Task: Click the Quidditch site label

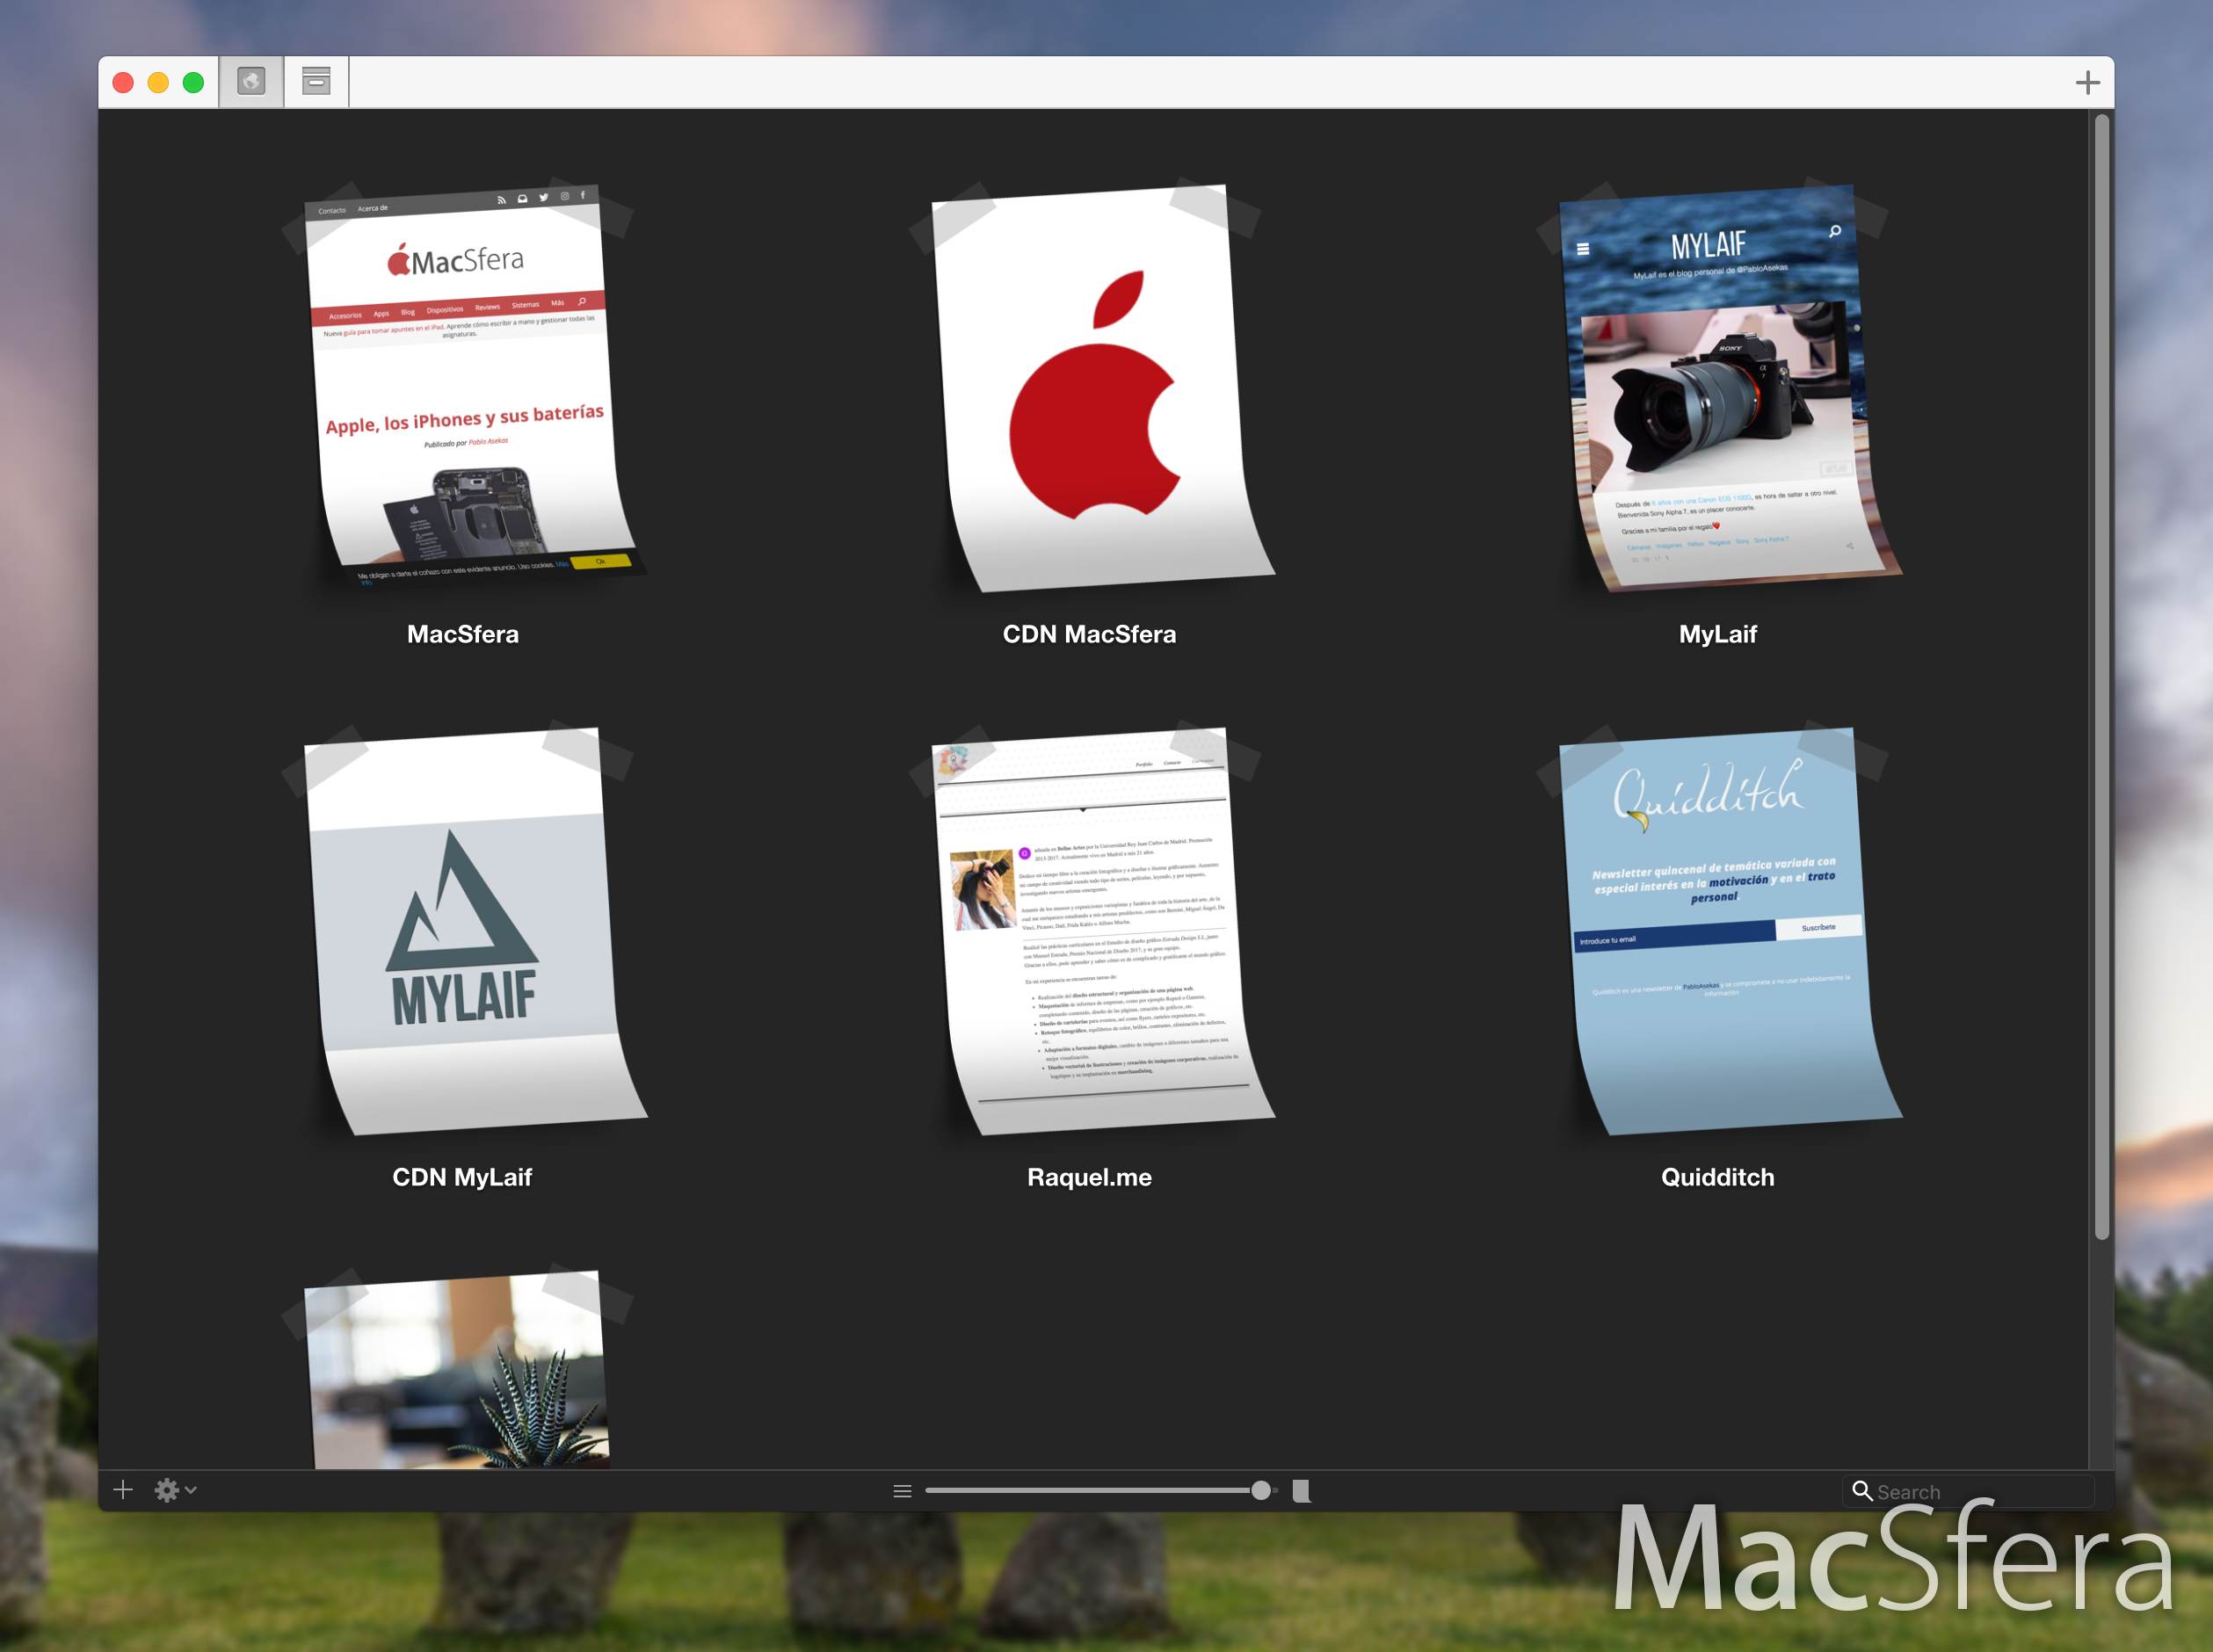Action: (1717, 1177)
